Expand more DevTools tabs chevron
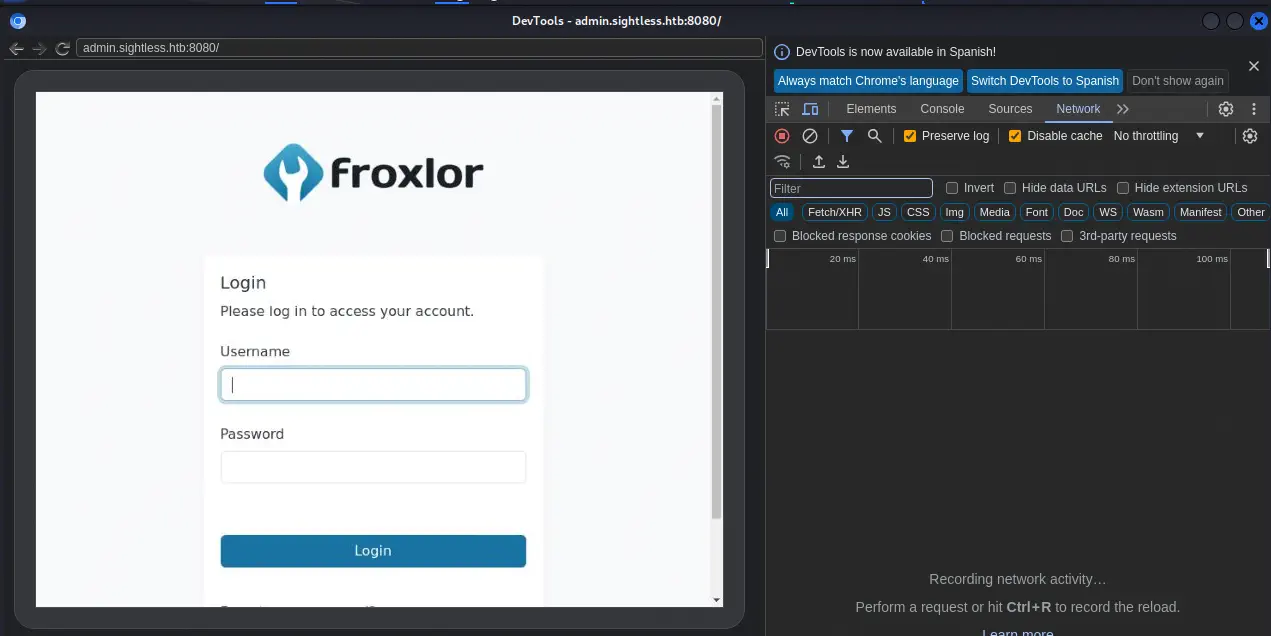 point(1123,109)
